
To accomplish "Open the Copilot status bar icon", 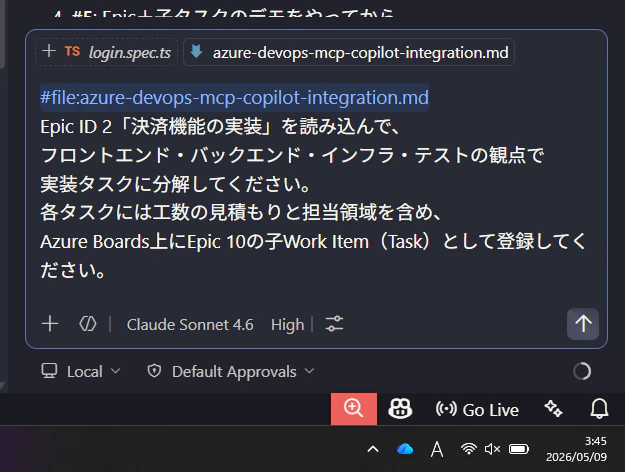I will (x=400, y=409).
